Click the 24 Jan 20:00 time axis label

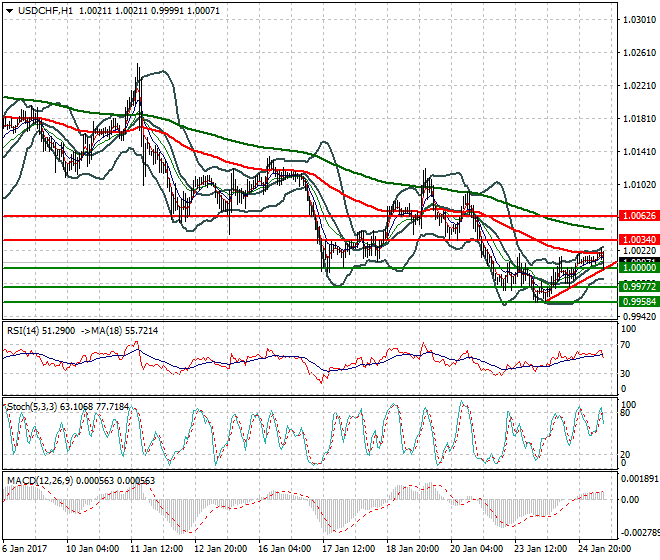(604, 549)
